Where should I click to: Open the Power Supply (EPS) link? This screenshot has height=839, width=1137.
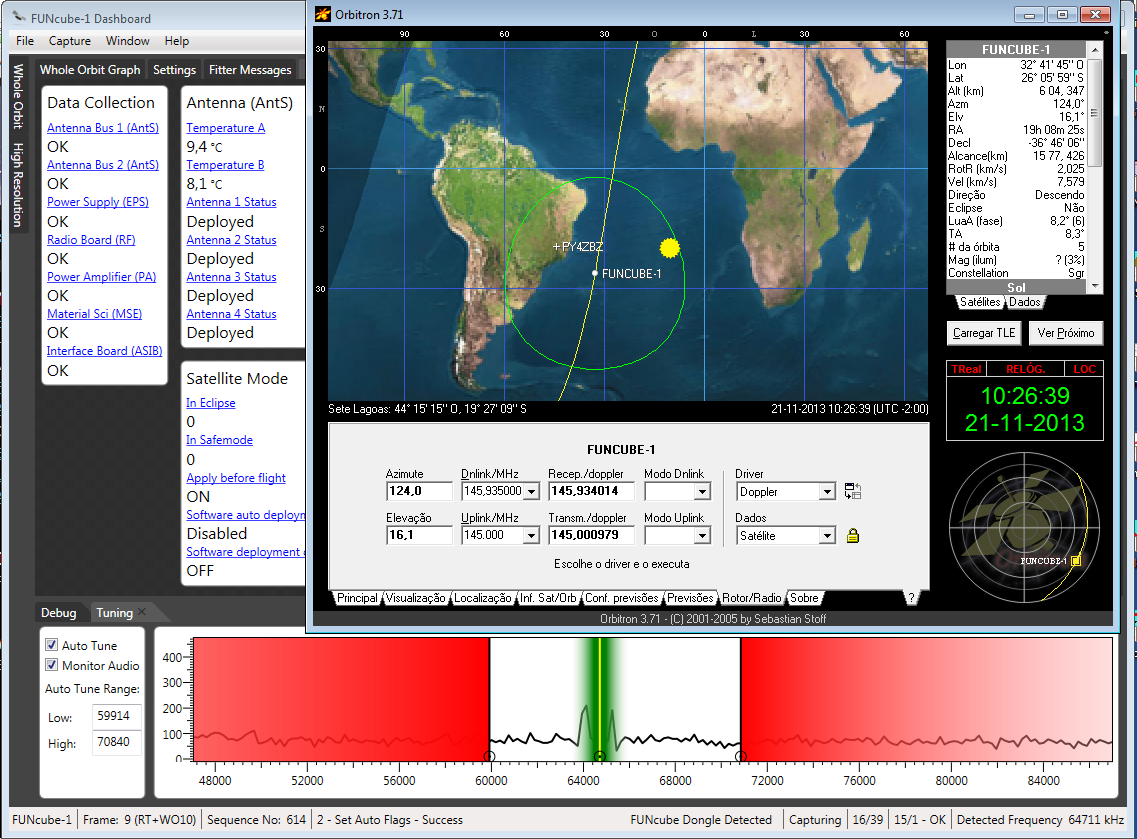pyautogui.click(x=98, y=202)
